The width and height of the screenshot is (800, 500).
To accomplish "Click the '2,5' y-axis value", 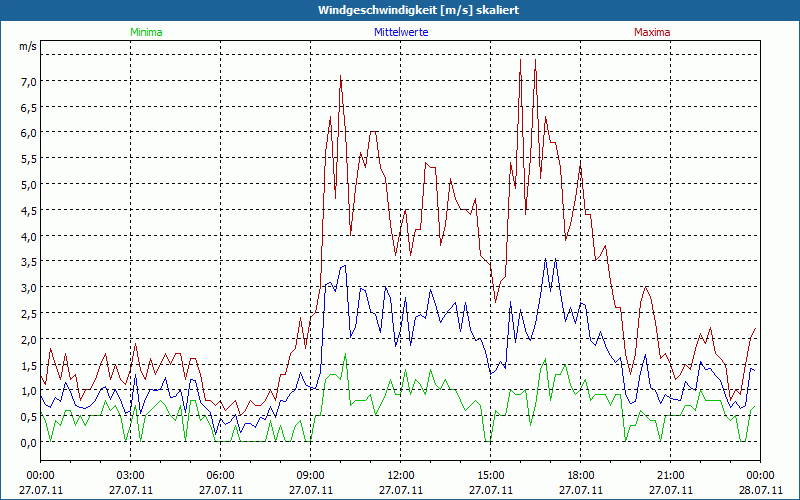I will pos(29,314).
